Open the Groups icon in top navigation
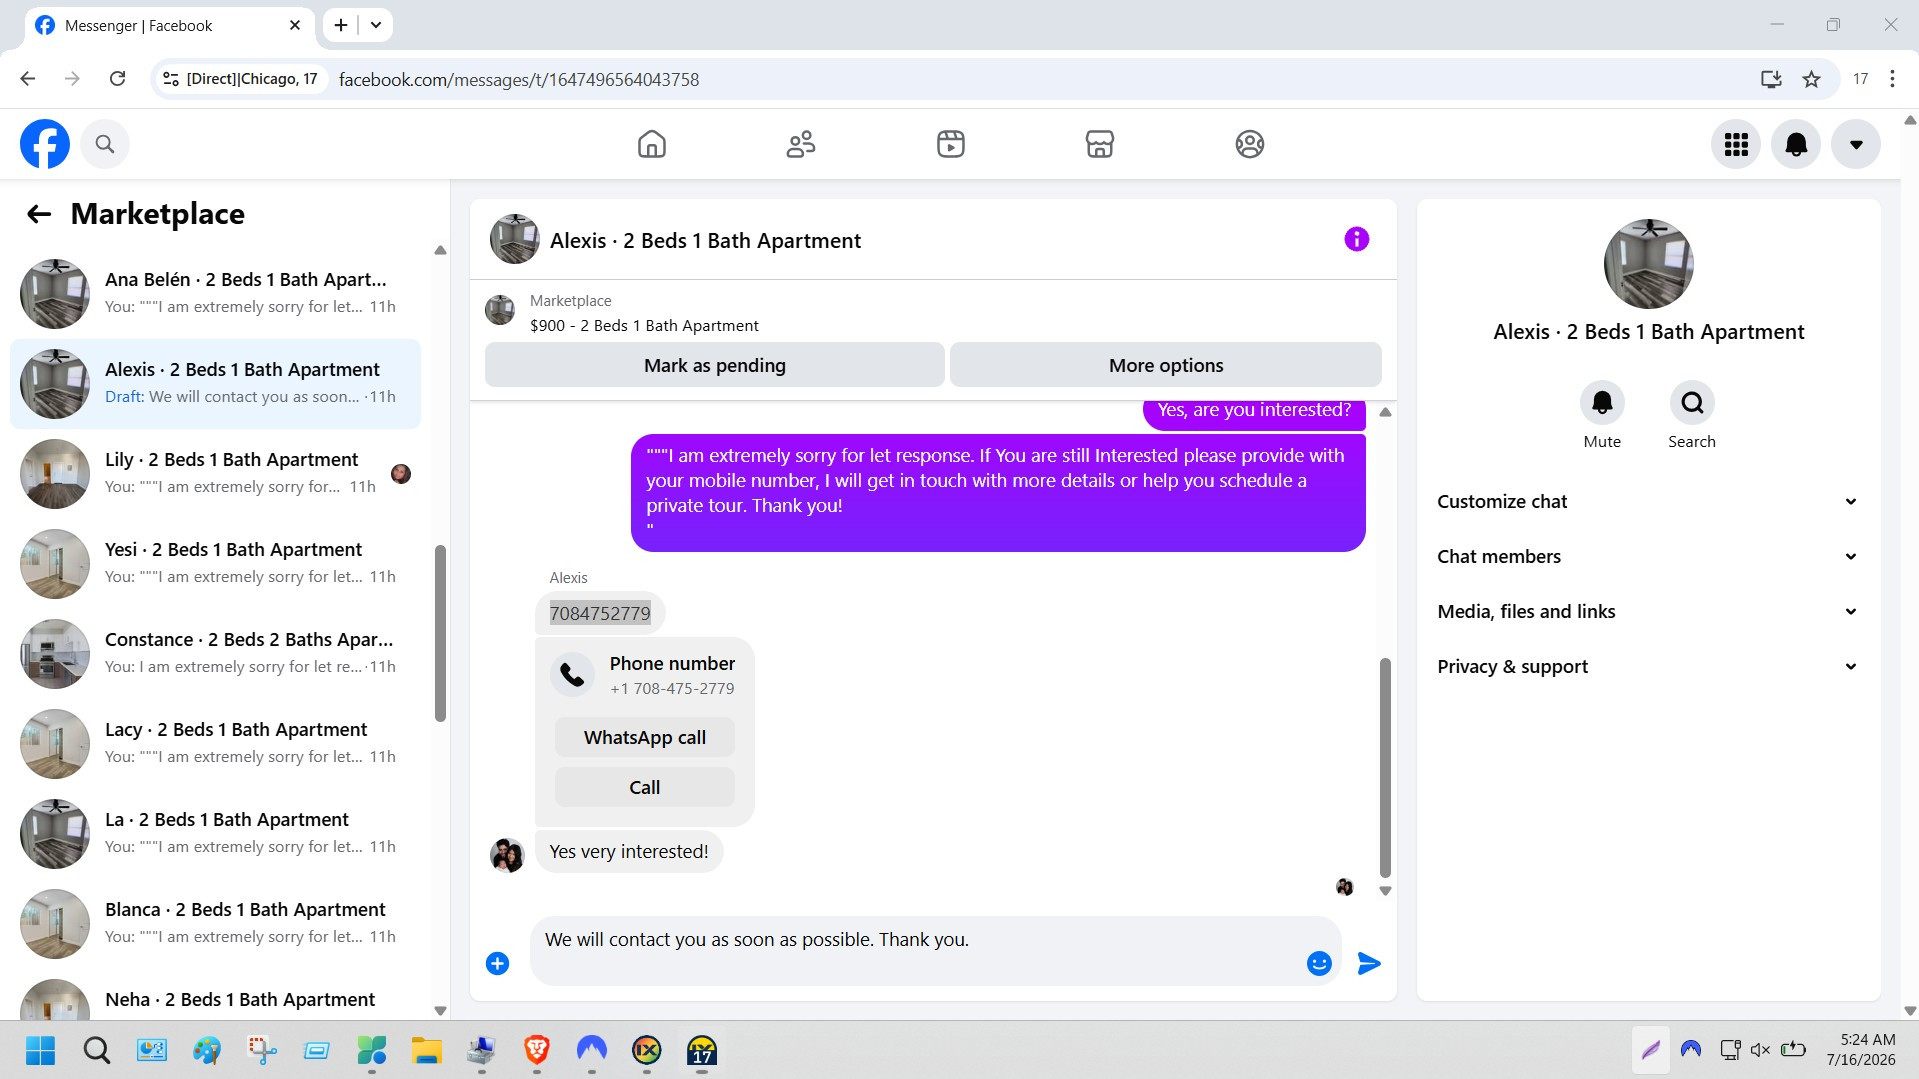1919x1079 pixels. point(1250,144)
